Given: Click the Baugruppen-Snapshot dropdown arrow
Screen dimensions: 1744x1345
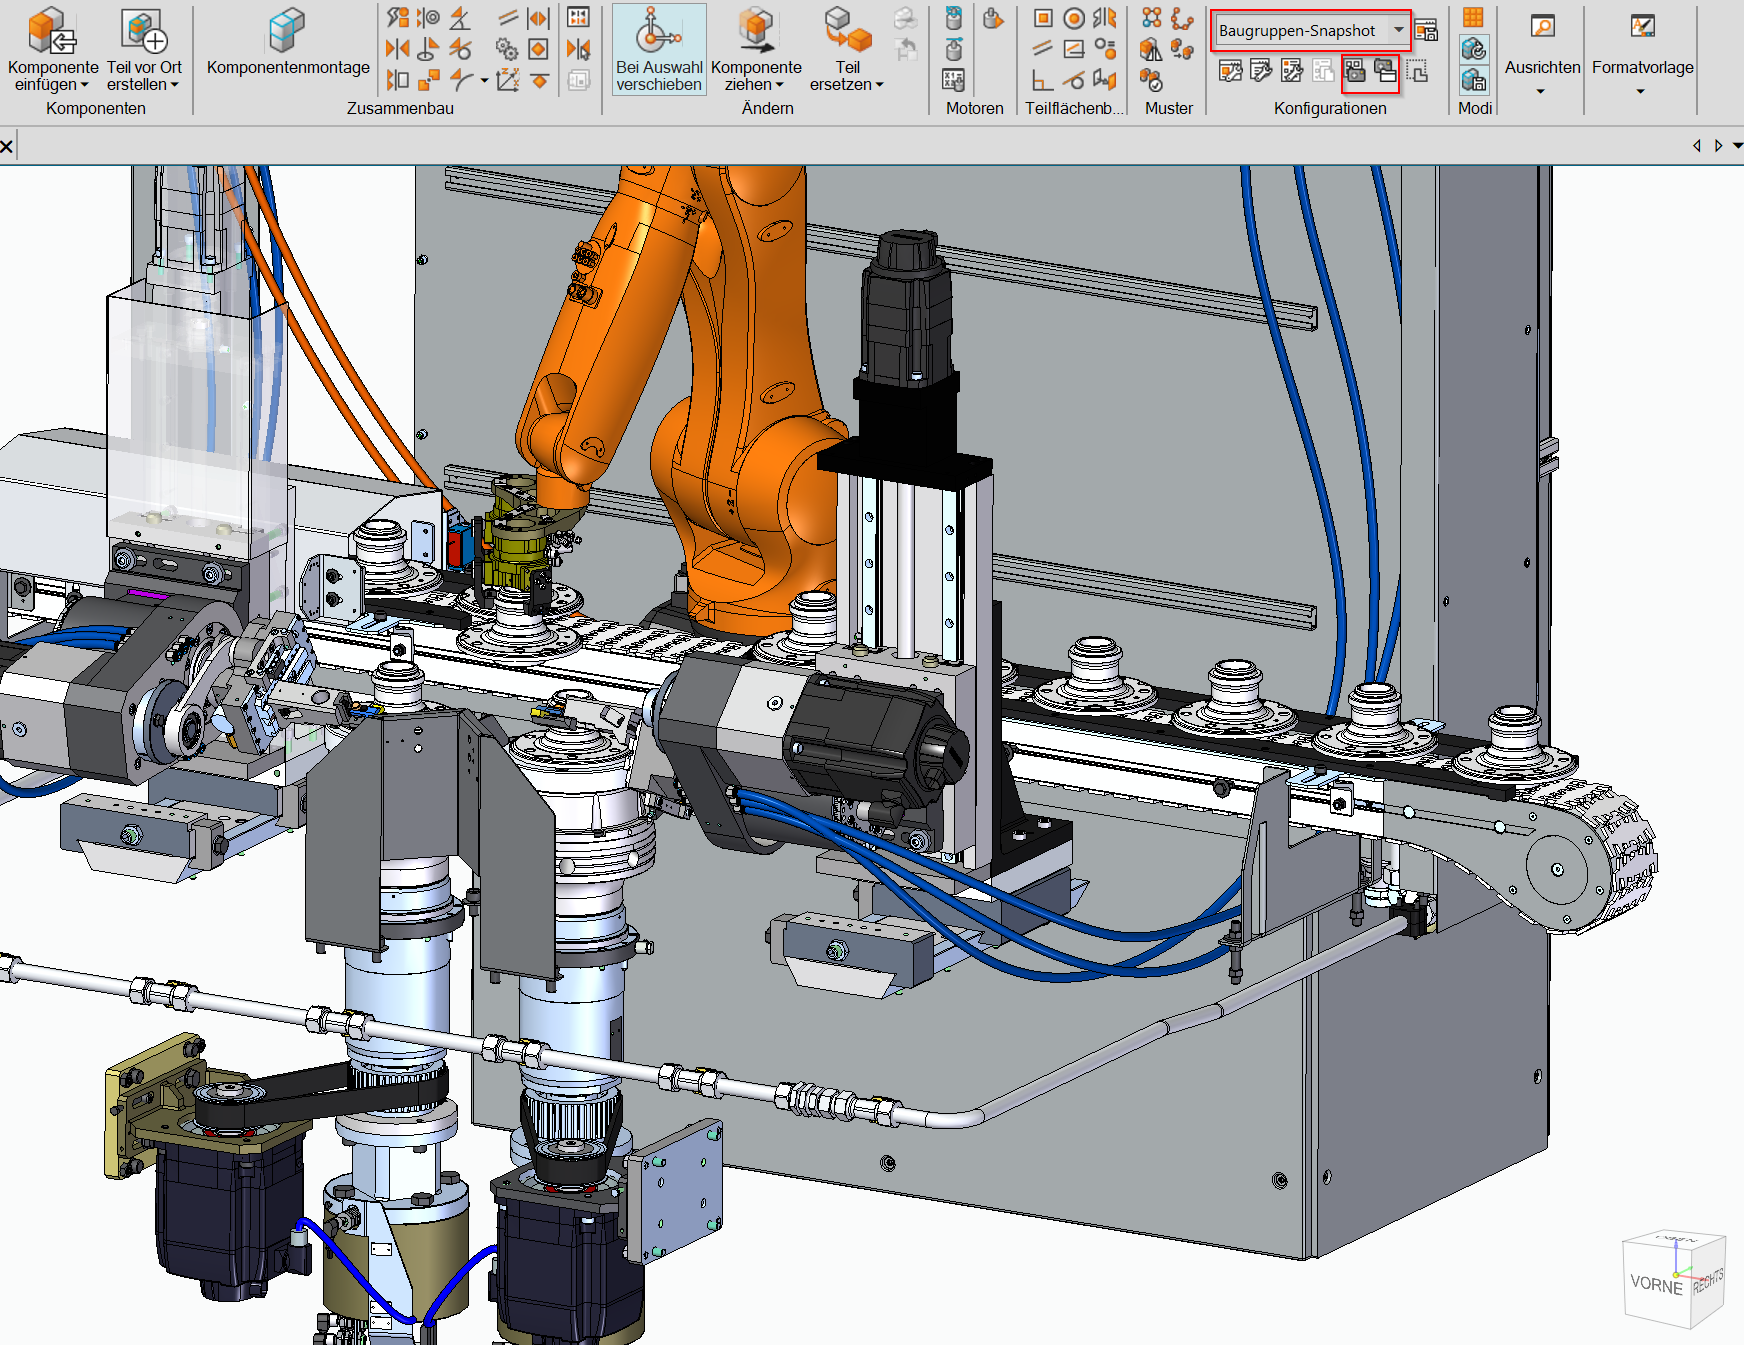Looking at the screenshot, I should point(1398,30).
